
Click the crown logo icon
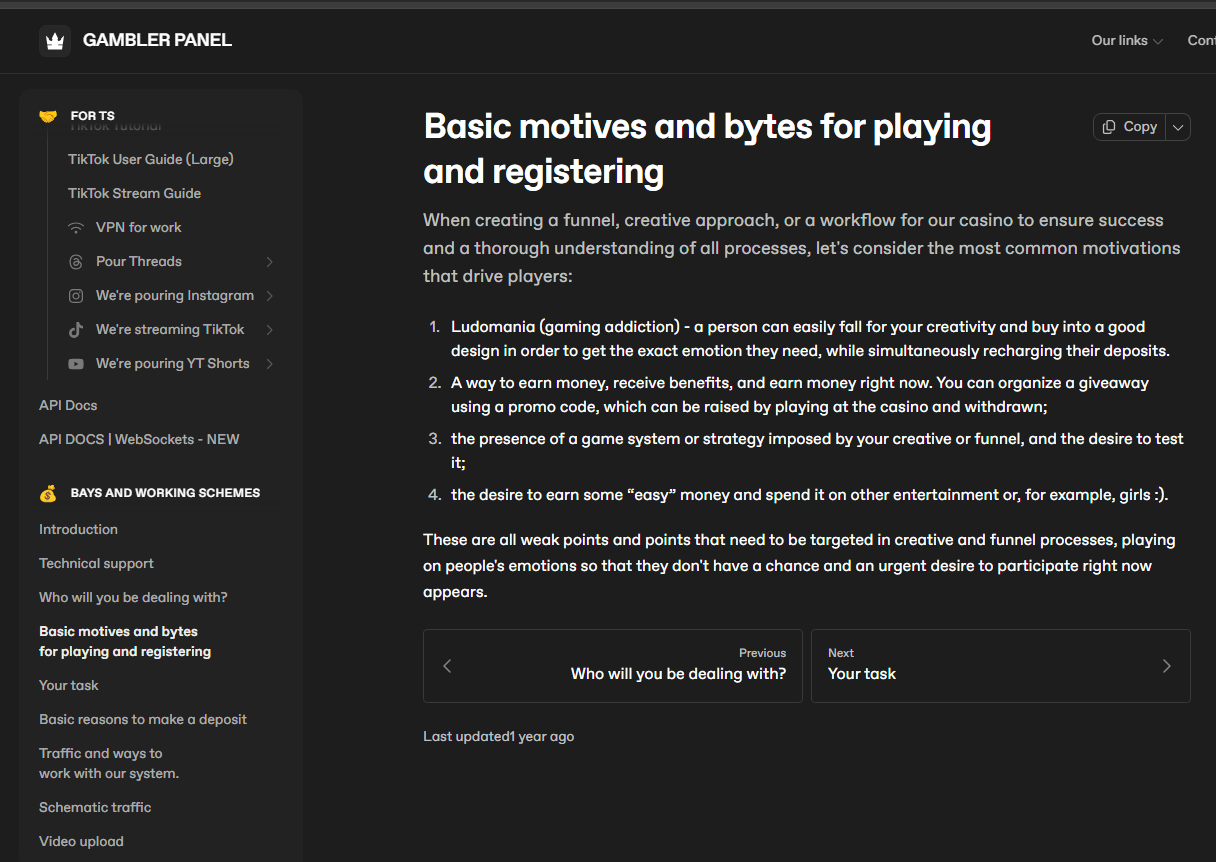click(x=55, y=41)
